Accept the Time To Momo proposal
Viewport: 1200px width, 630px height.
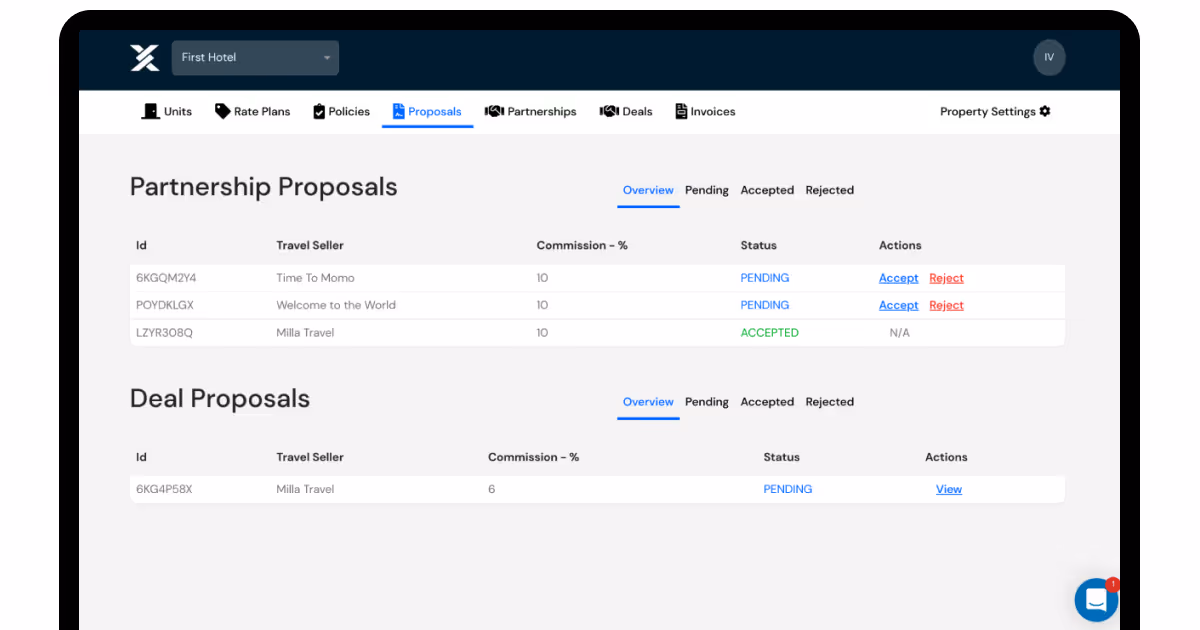click(x=898, y=278)
